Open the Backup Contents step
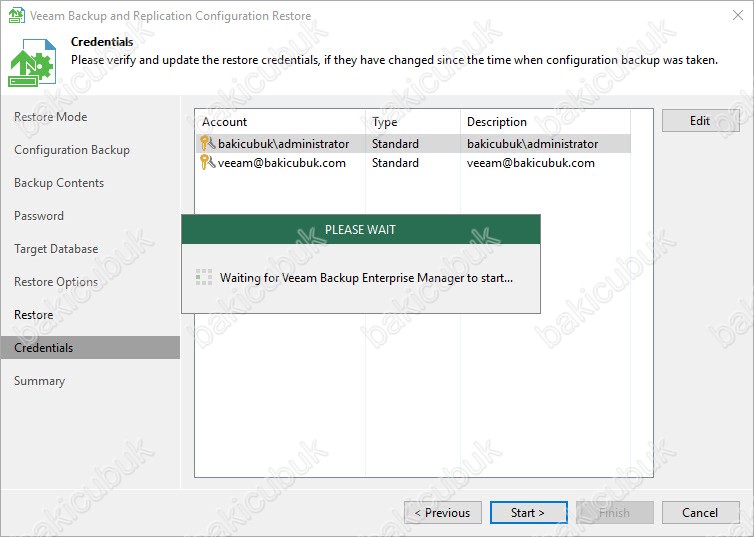 point(59,183)
